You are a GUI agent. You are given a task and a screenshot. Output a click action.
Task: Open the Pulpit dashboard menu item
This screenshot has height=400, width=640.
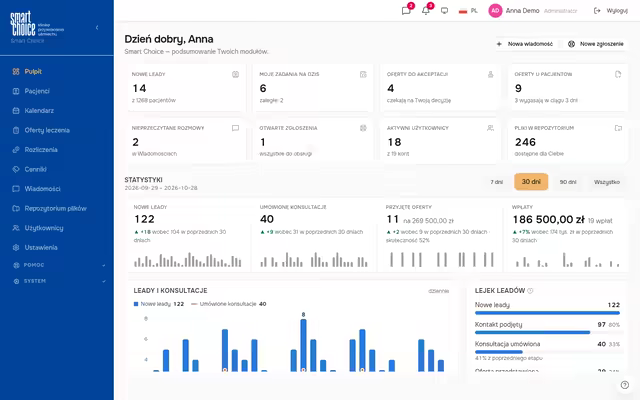point(57,71)
